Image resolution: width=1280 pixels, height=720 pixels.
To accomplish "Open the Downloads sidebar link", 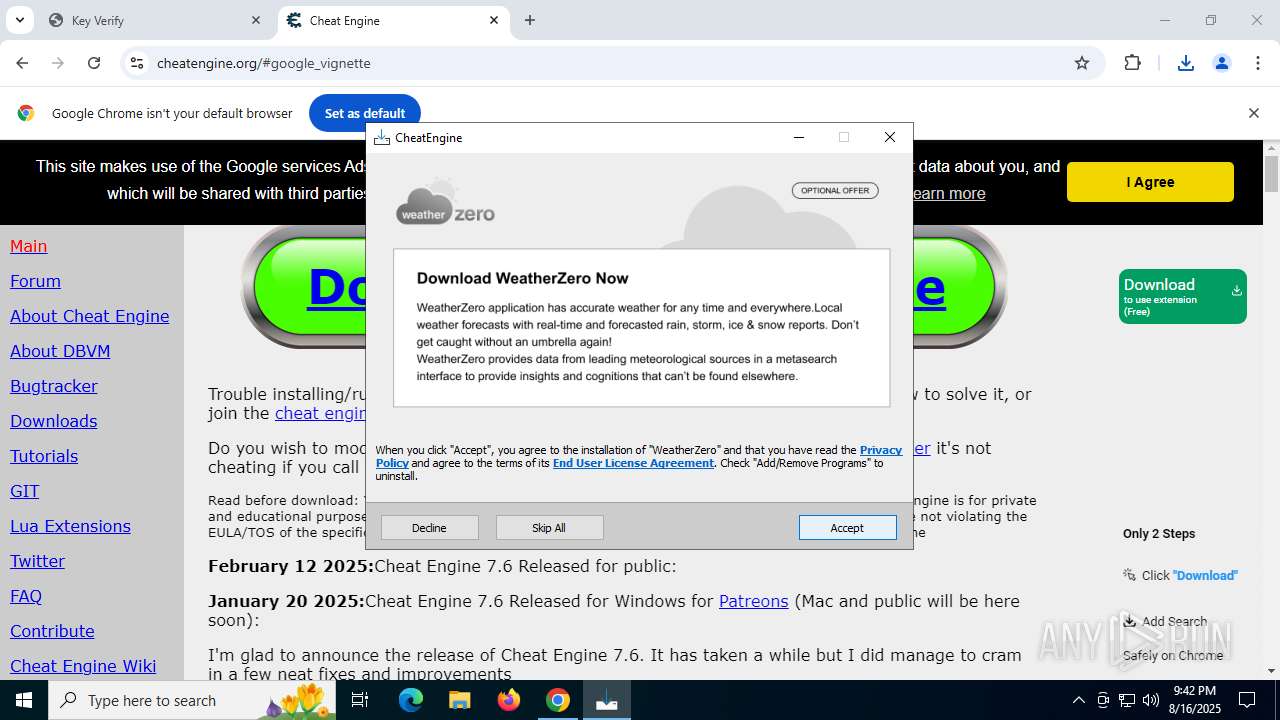I will (54, 421).
